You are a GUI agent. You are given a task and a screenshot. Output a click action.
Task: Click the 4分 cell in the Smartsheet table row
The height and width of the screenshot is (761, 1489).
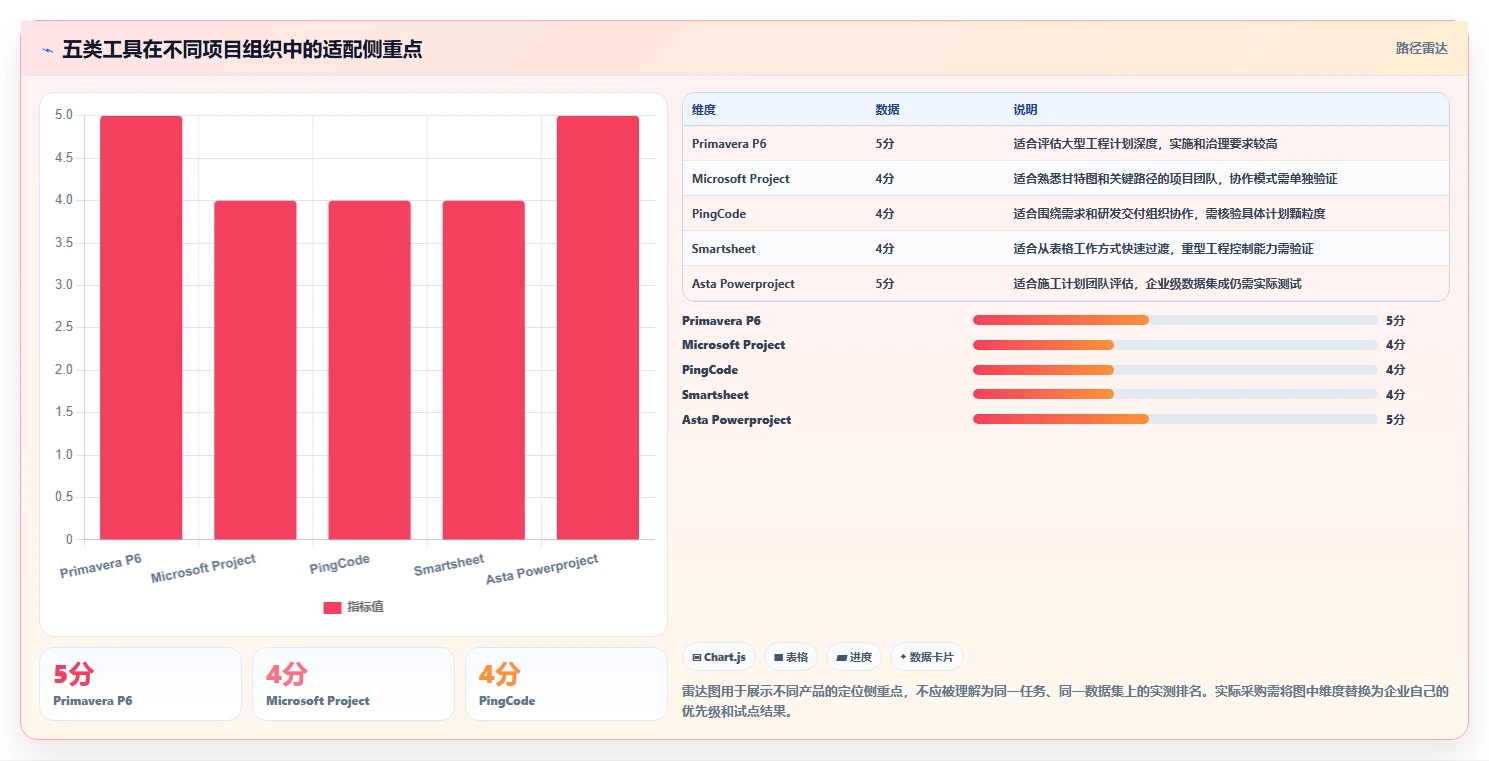coord(885,249)
